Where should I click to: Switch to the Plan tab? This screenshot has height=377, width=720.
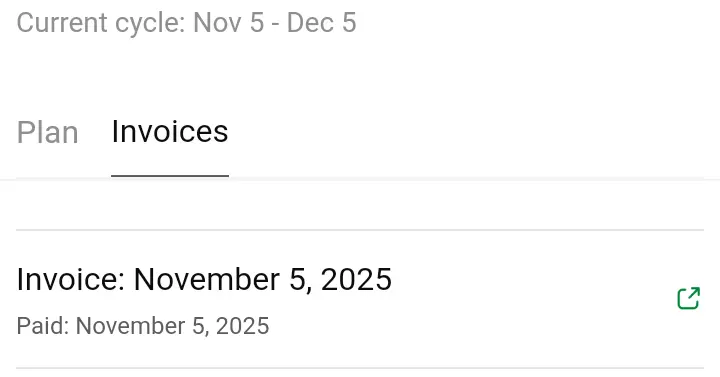click(47, 133)
